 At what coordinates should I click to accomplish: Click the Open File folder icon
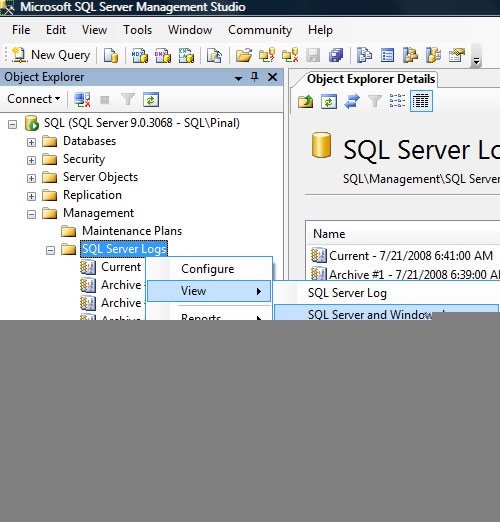244,55
